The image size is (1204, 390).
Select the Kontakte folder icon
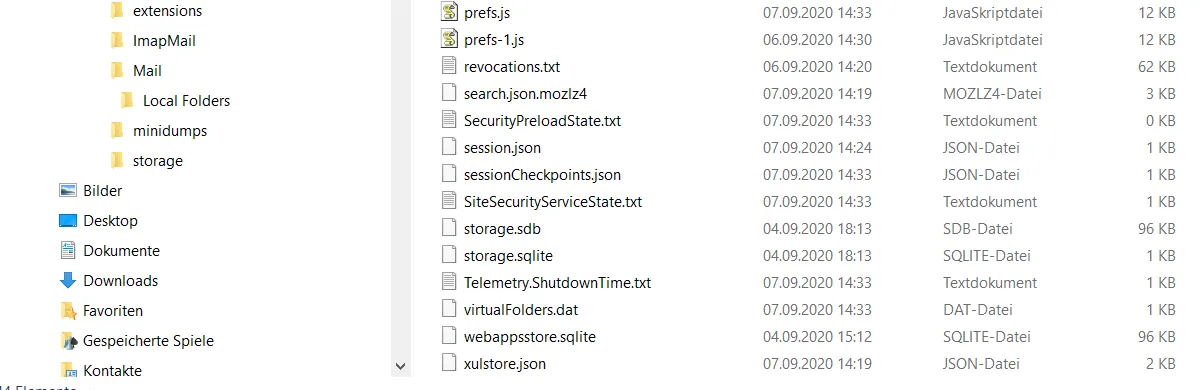[x=68, y=371]
